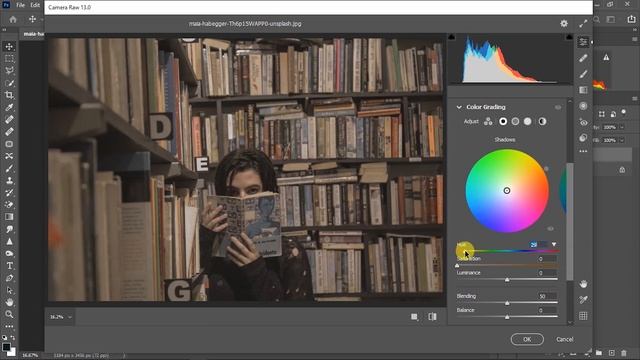
Task: Select Highlights adjust mode
Action: coord(527,121)
